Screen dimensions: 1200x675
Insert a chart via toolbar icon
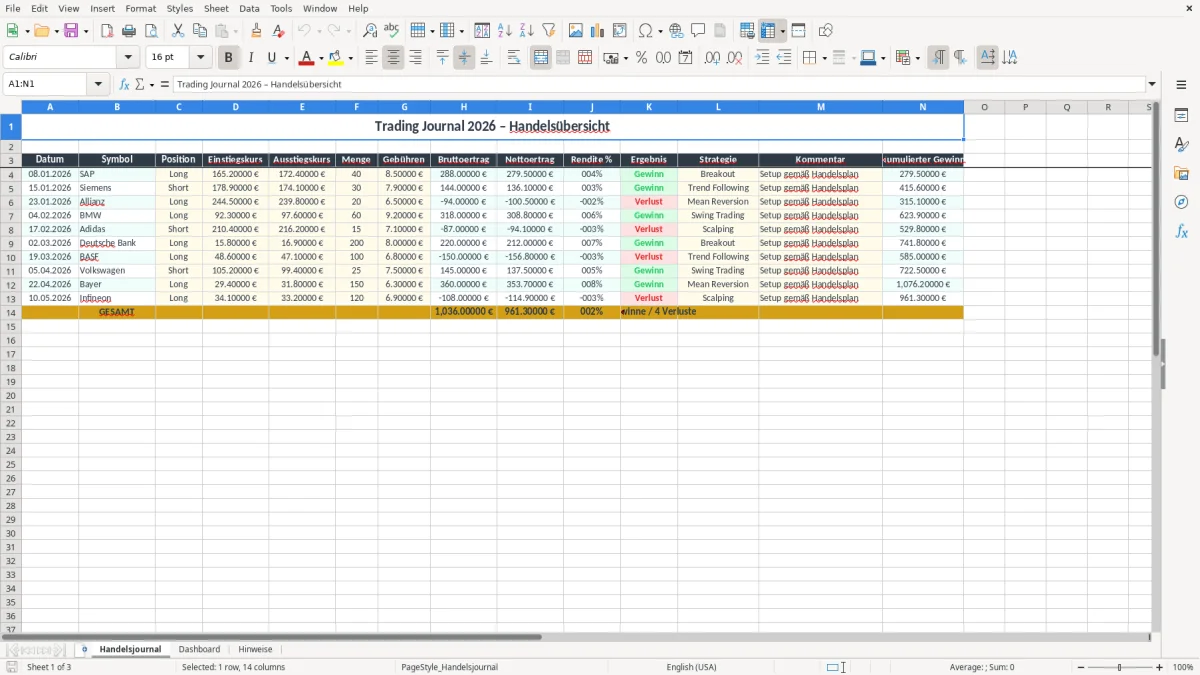[598, 31]
